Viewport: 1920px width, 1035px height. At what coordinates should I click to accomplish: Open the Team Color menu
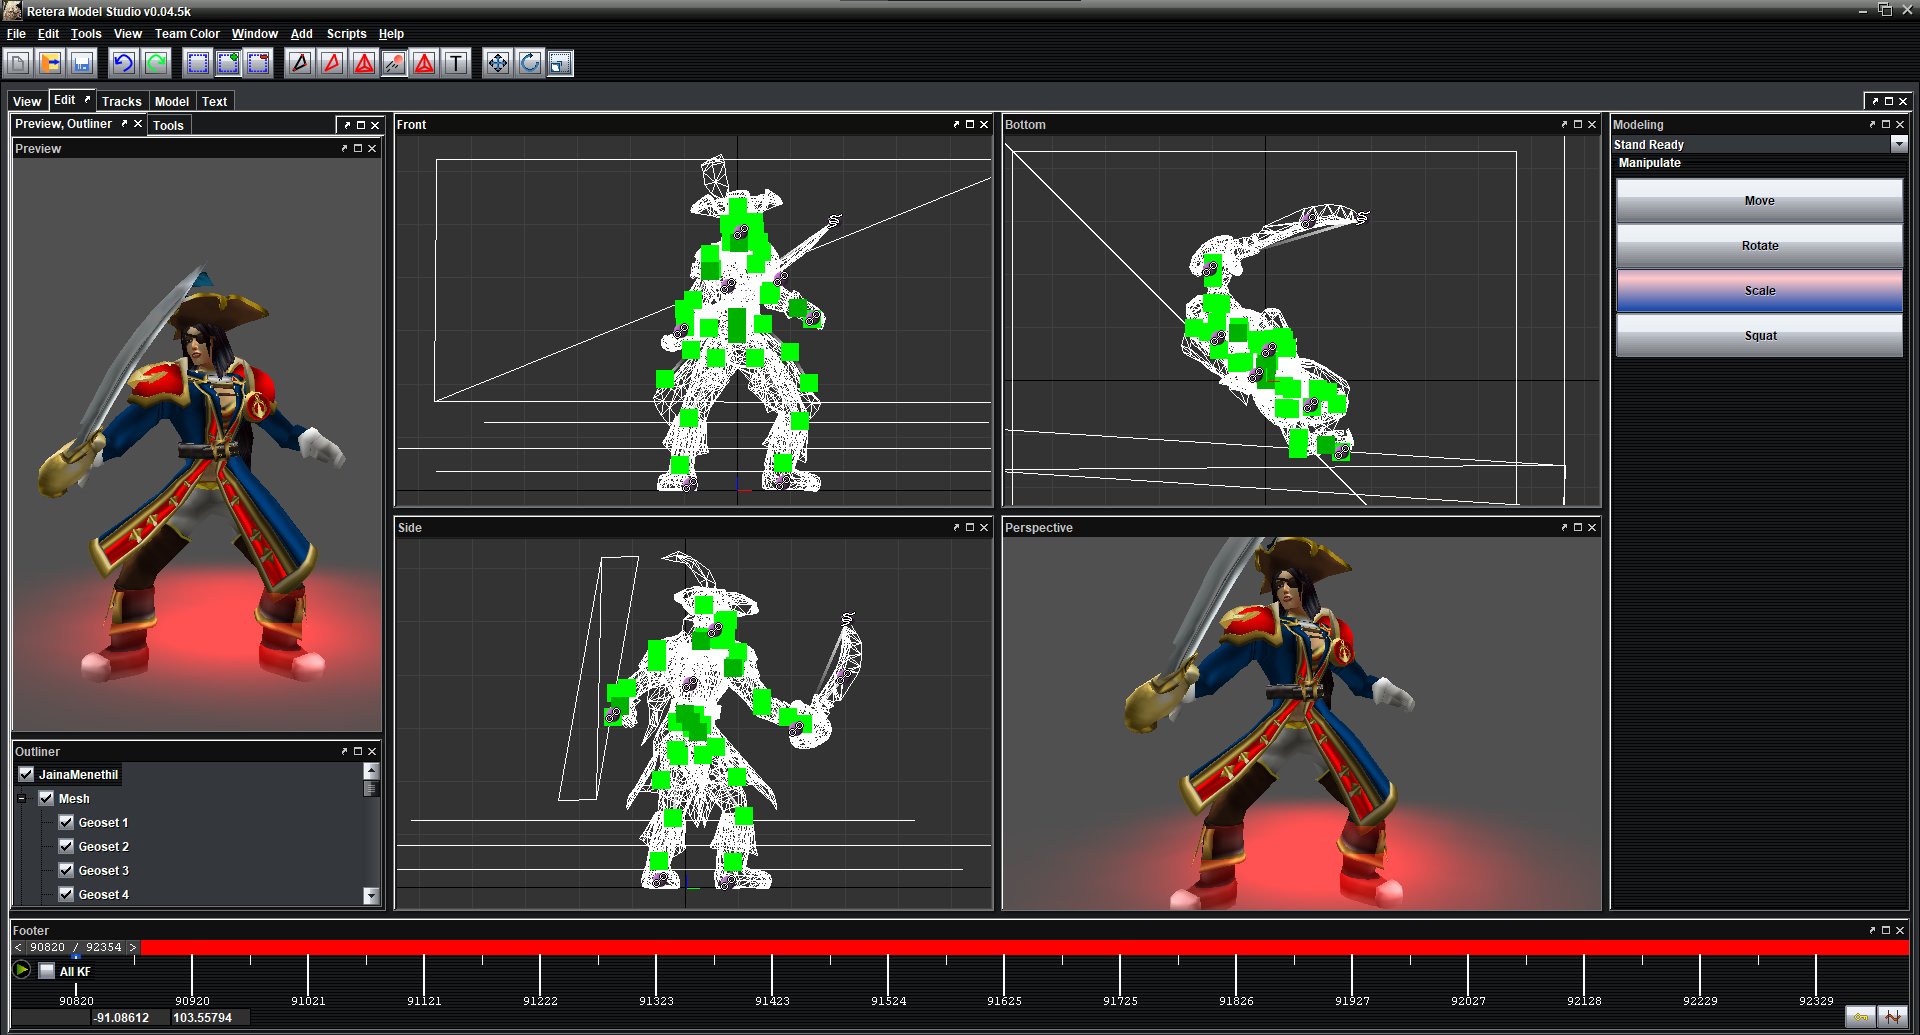(x=187, y=34)
